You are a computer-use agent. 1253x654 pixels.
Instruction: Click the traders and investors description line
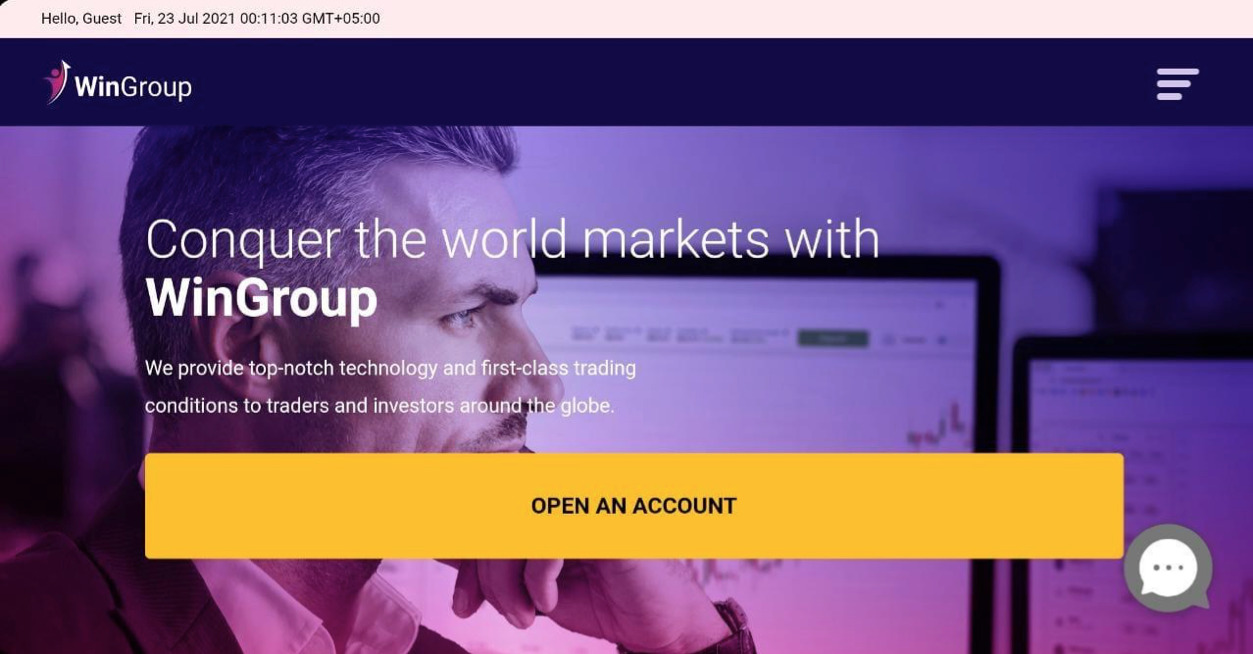click(379, 406)
